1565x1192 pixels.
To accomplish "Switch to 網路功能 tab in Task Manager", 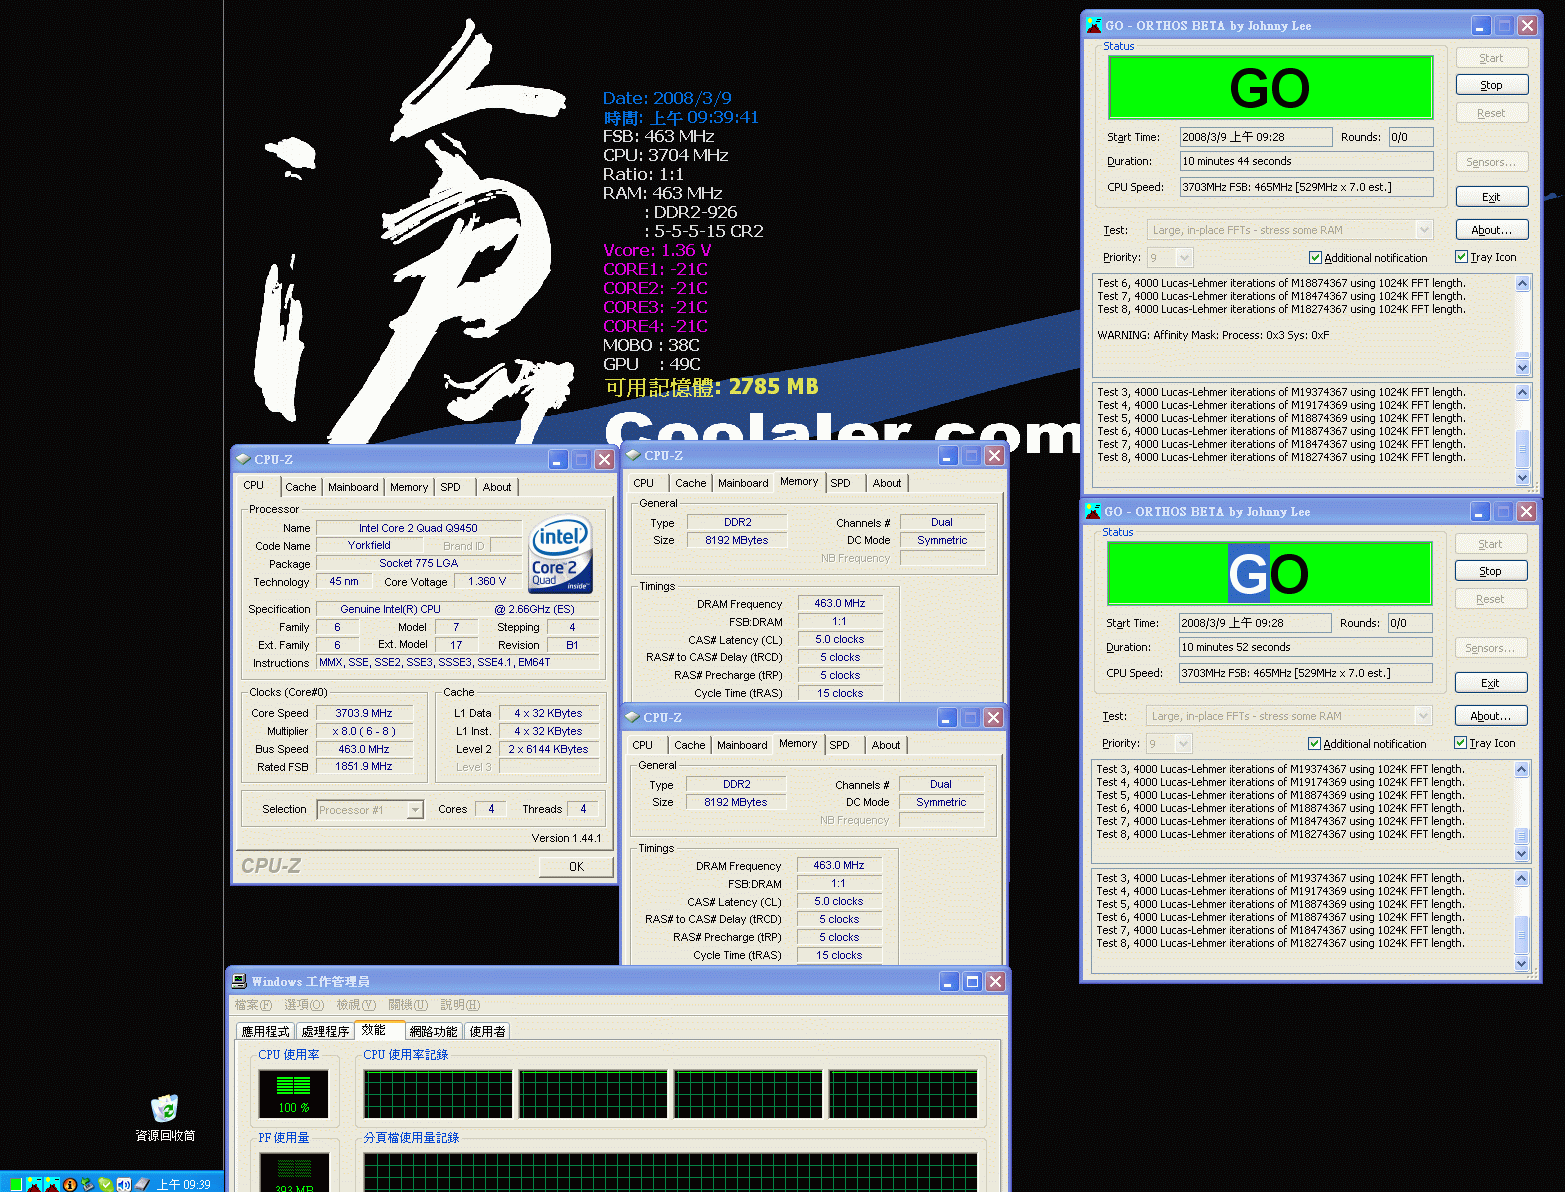I will tap(433, 1032).
